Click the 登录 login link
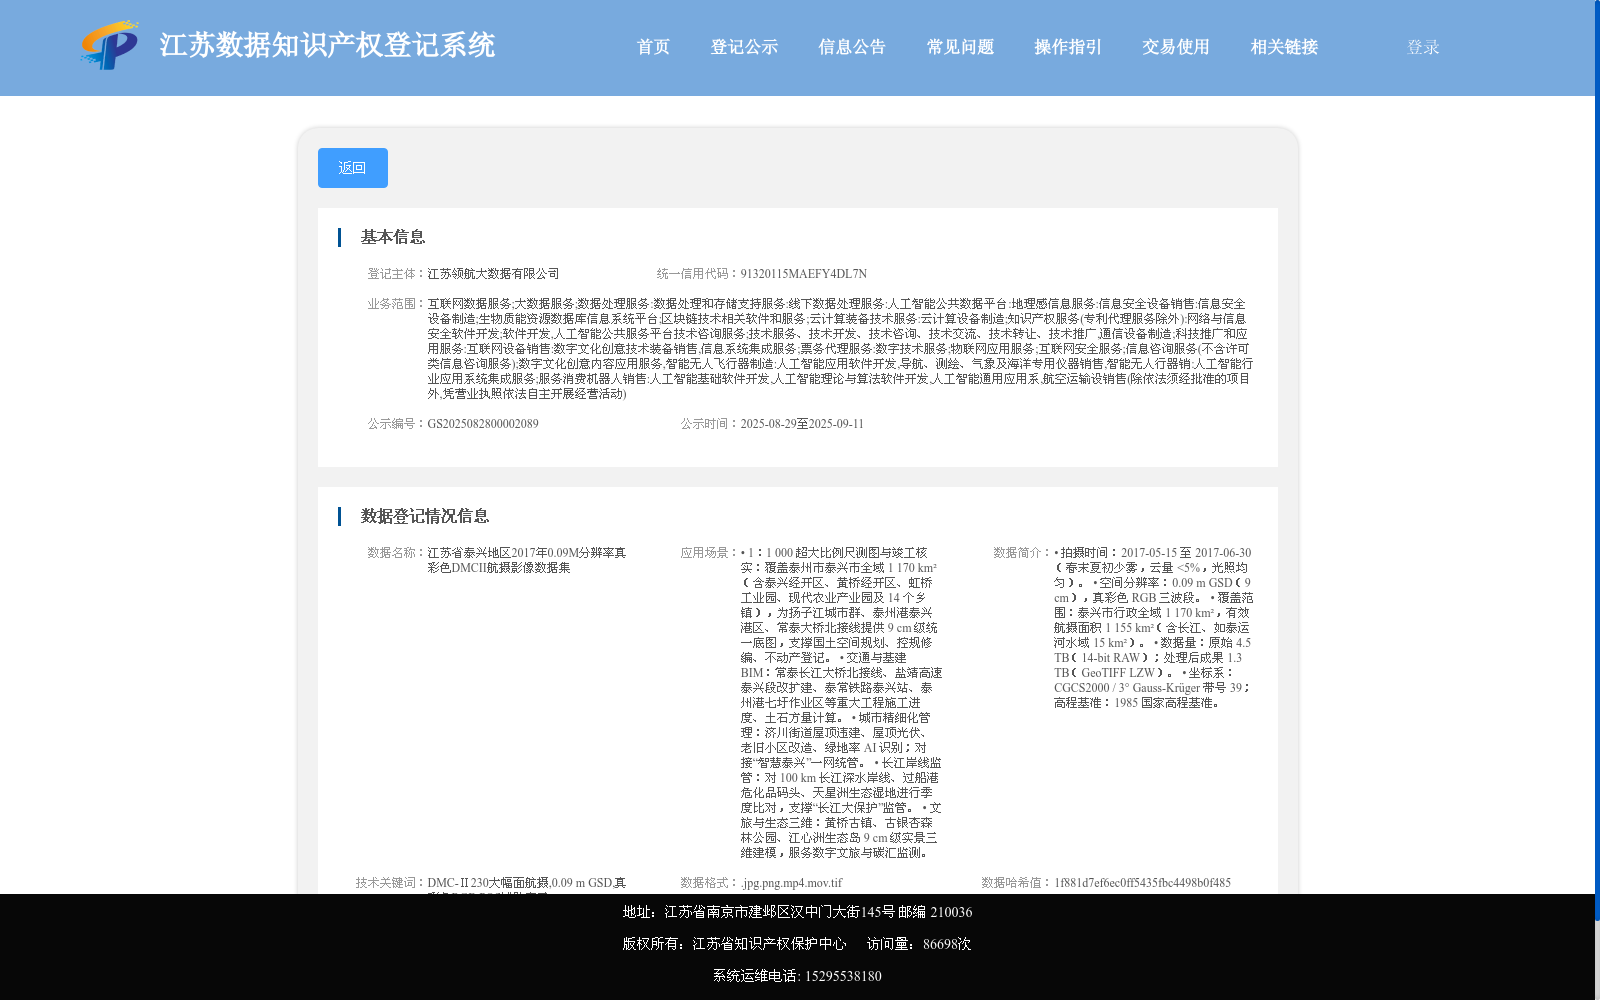This screenshot has height=1000, width=1600. tap(1423, 47)
